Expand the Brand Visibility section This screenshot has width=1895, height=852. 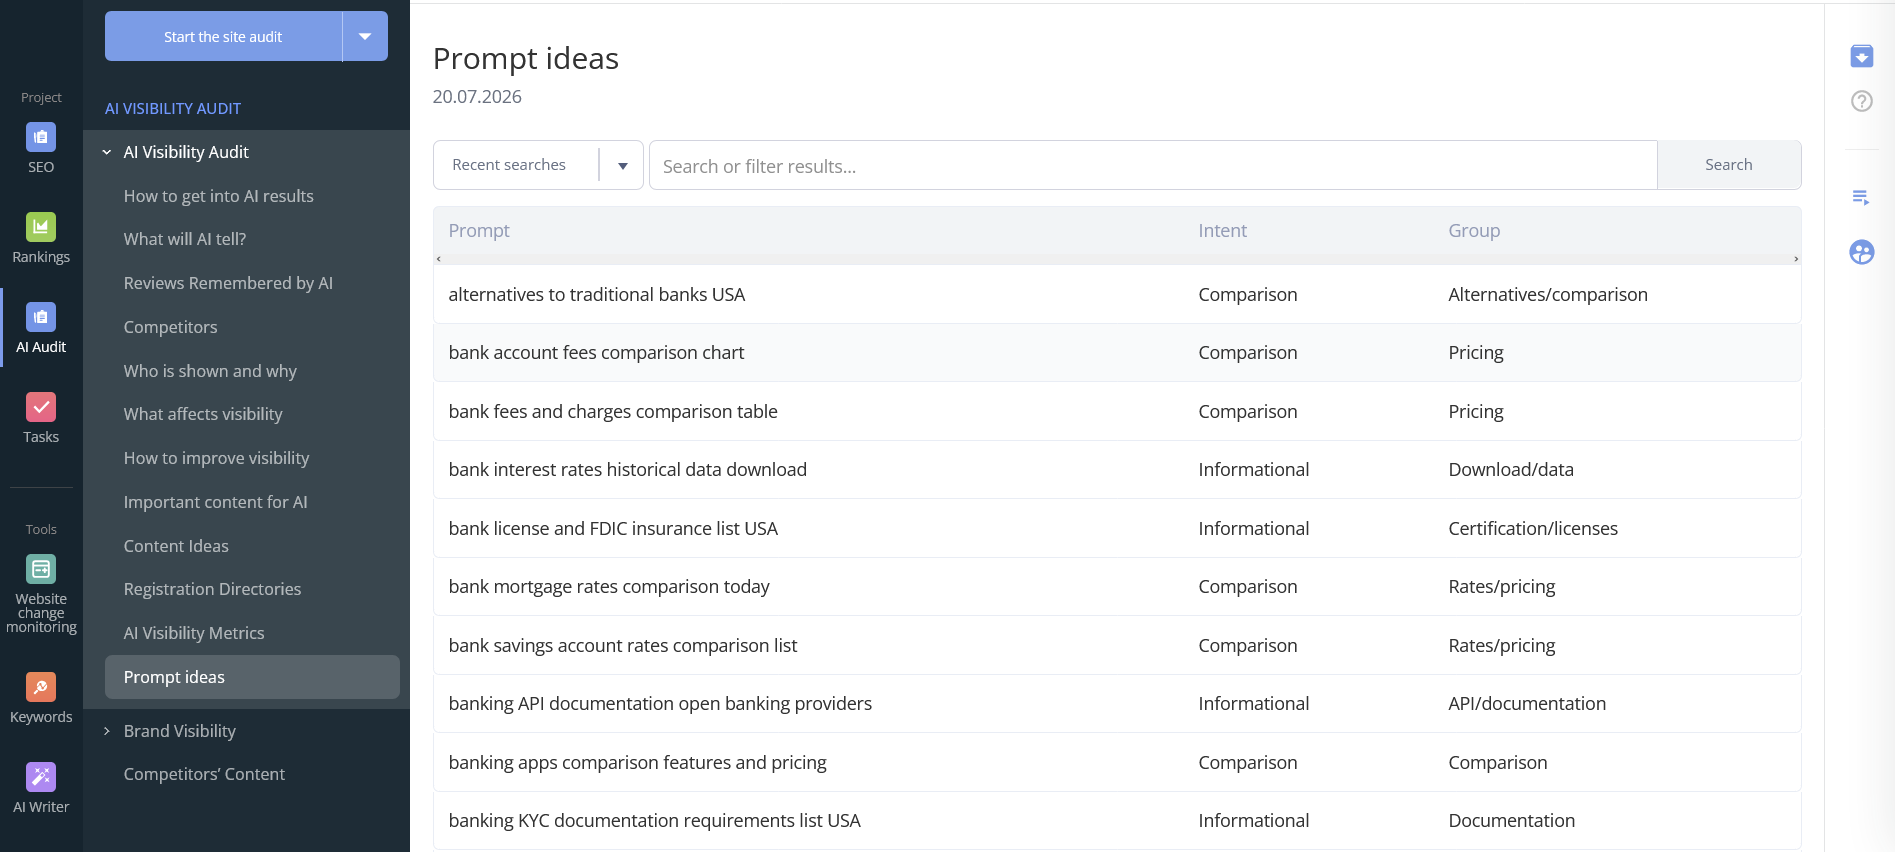coord(107,731)
